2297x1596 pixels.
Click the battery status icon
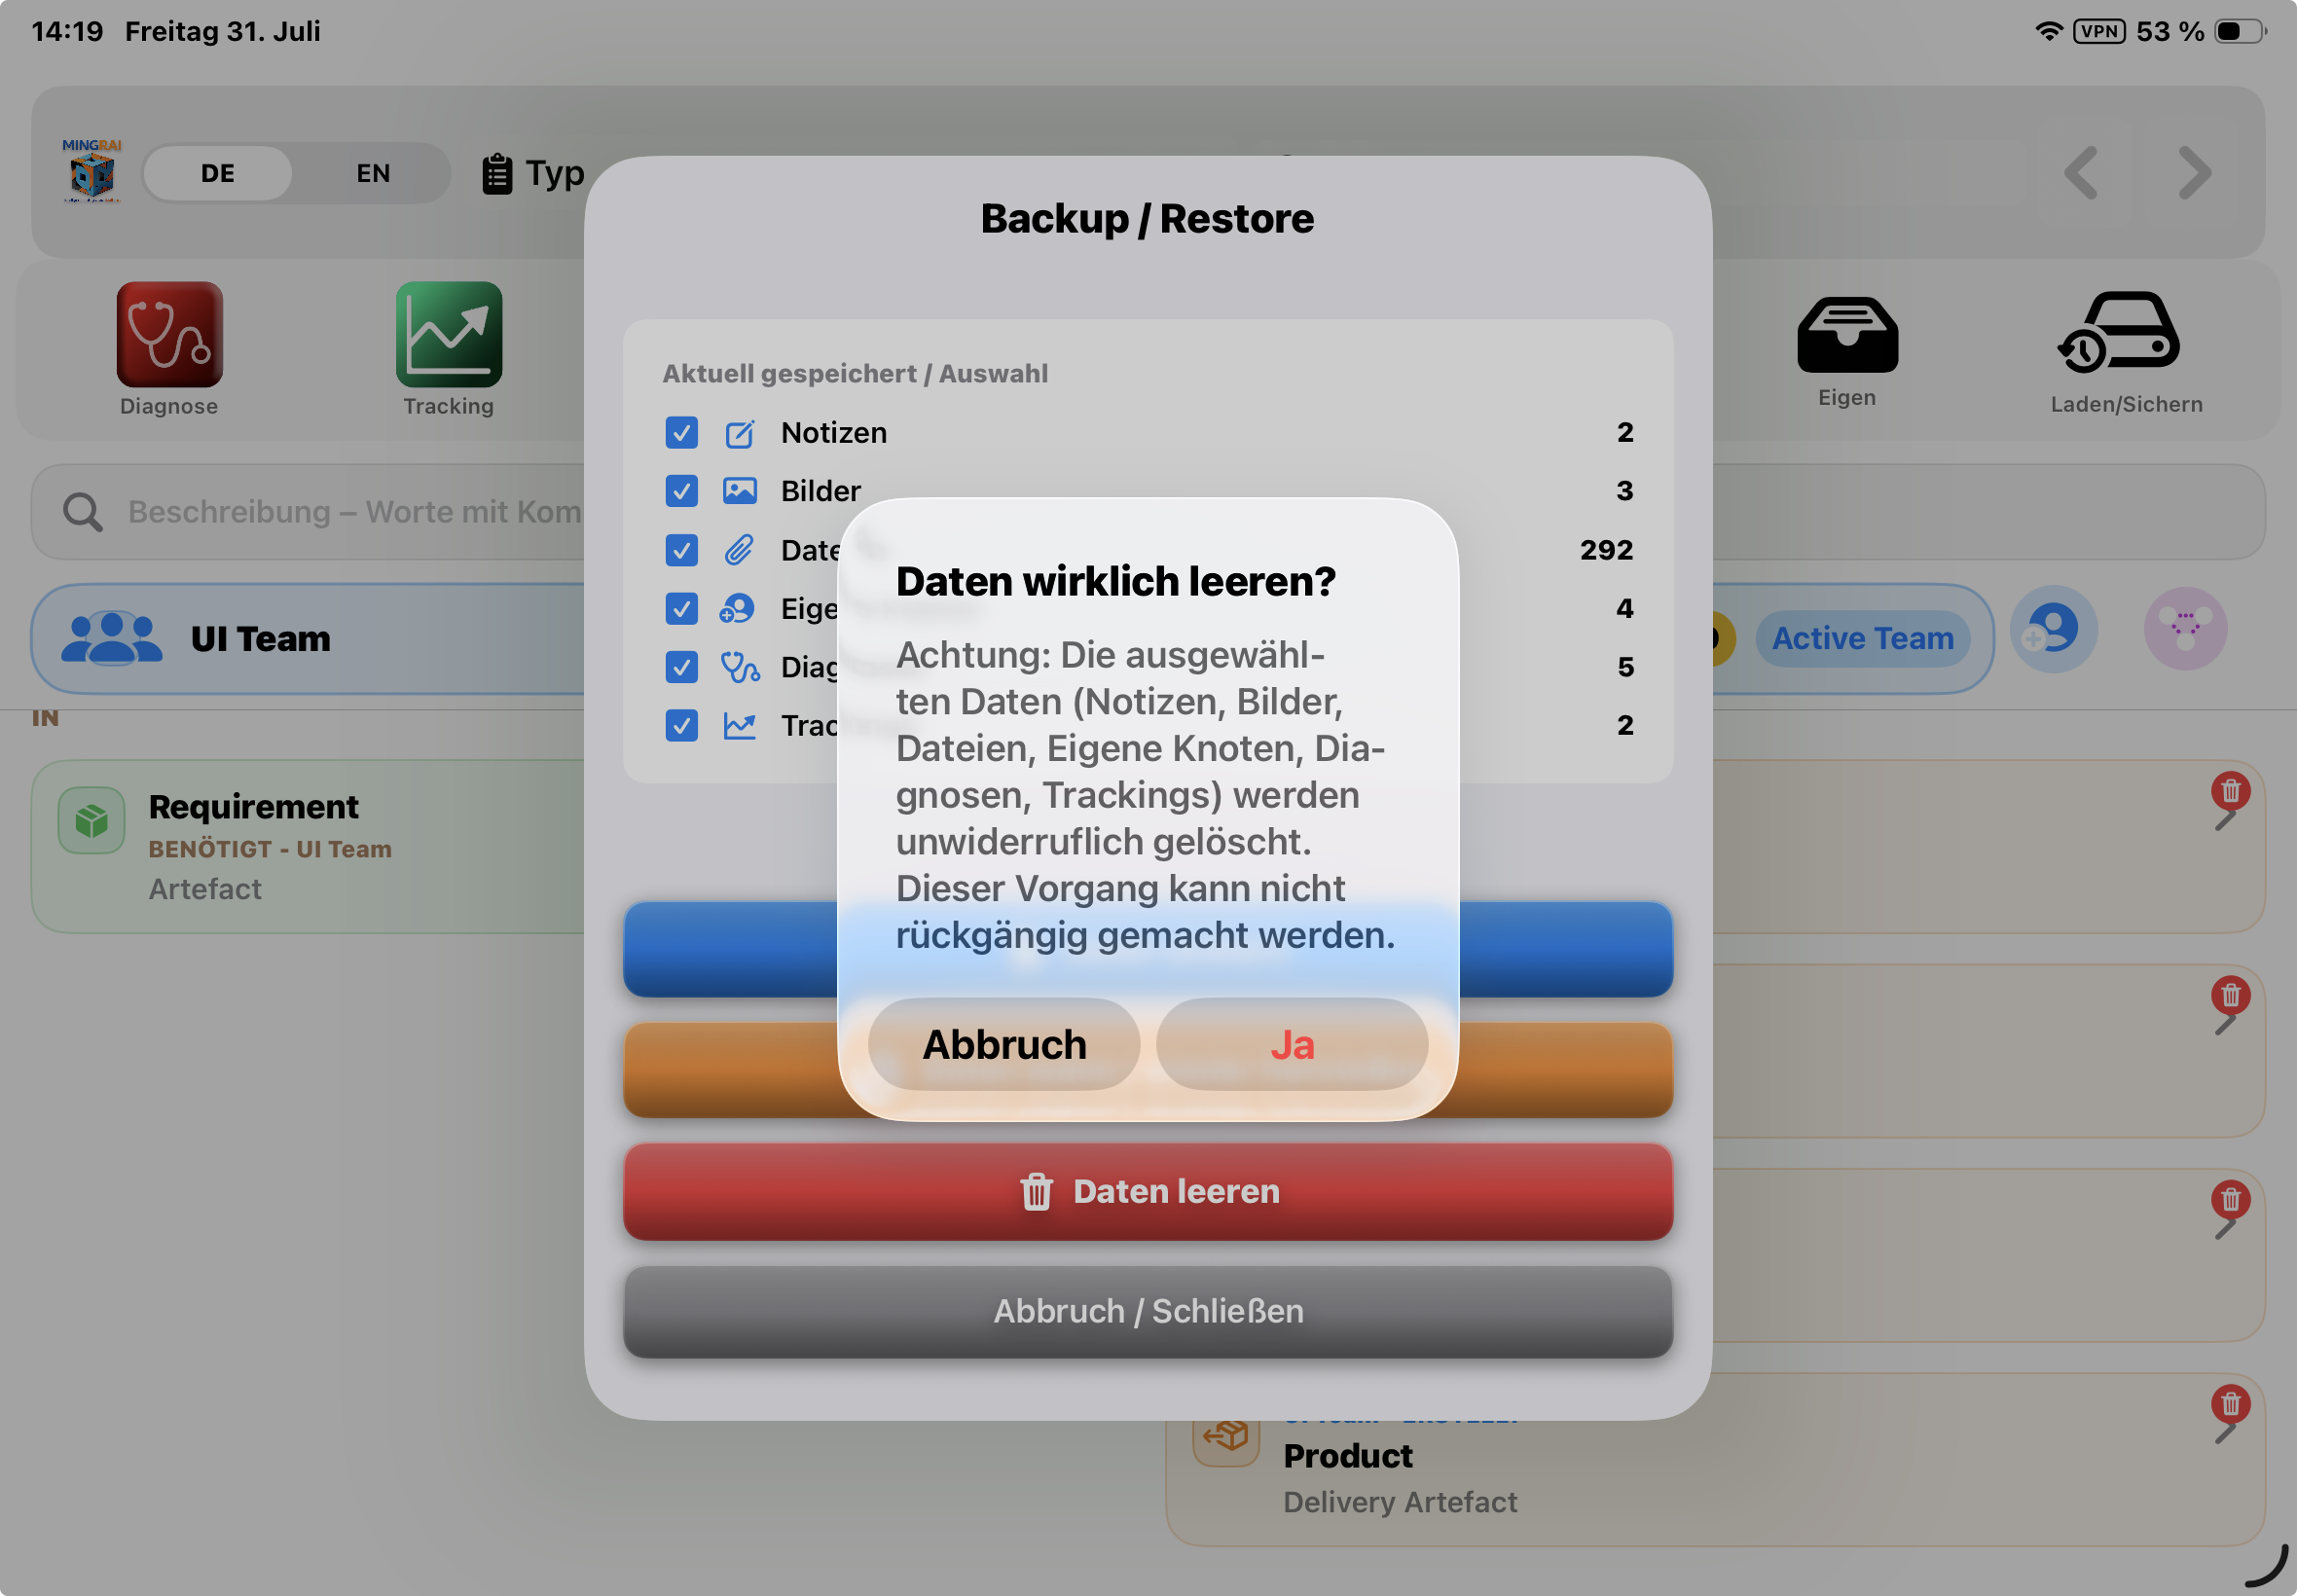(2240, 31)
